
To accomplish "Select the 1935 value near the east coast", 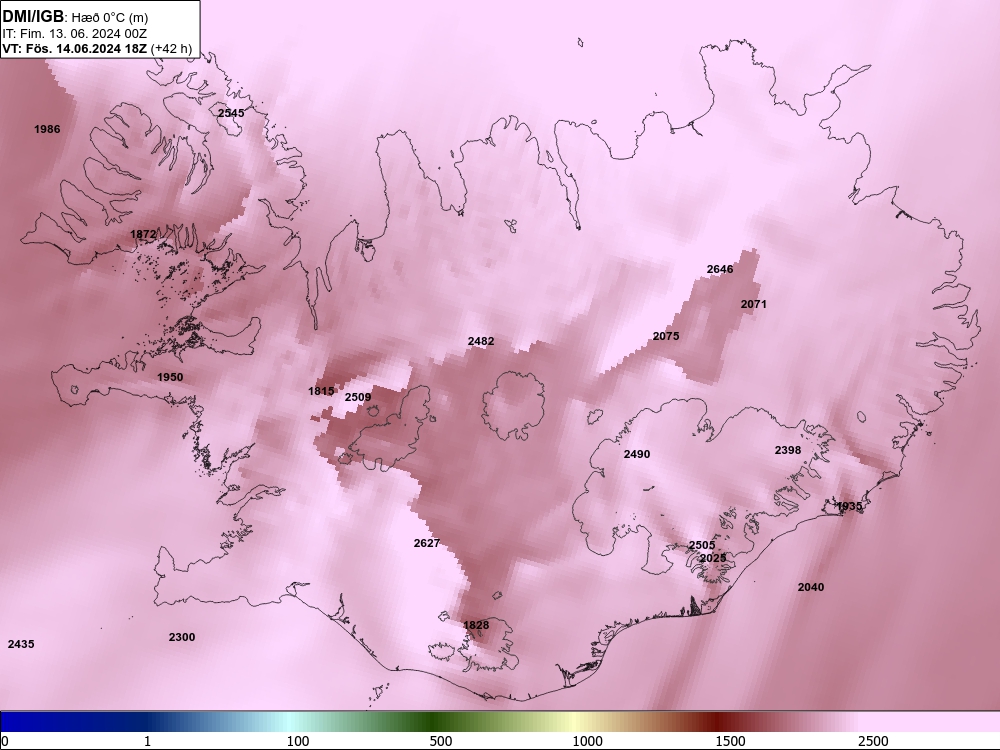I will 849,506.
